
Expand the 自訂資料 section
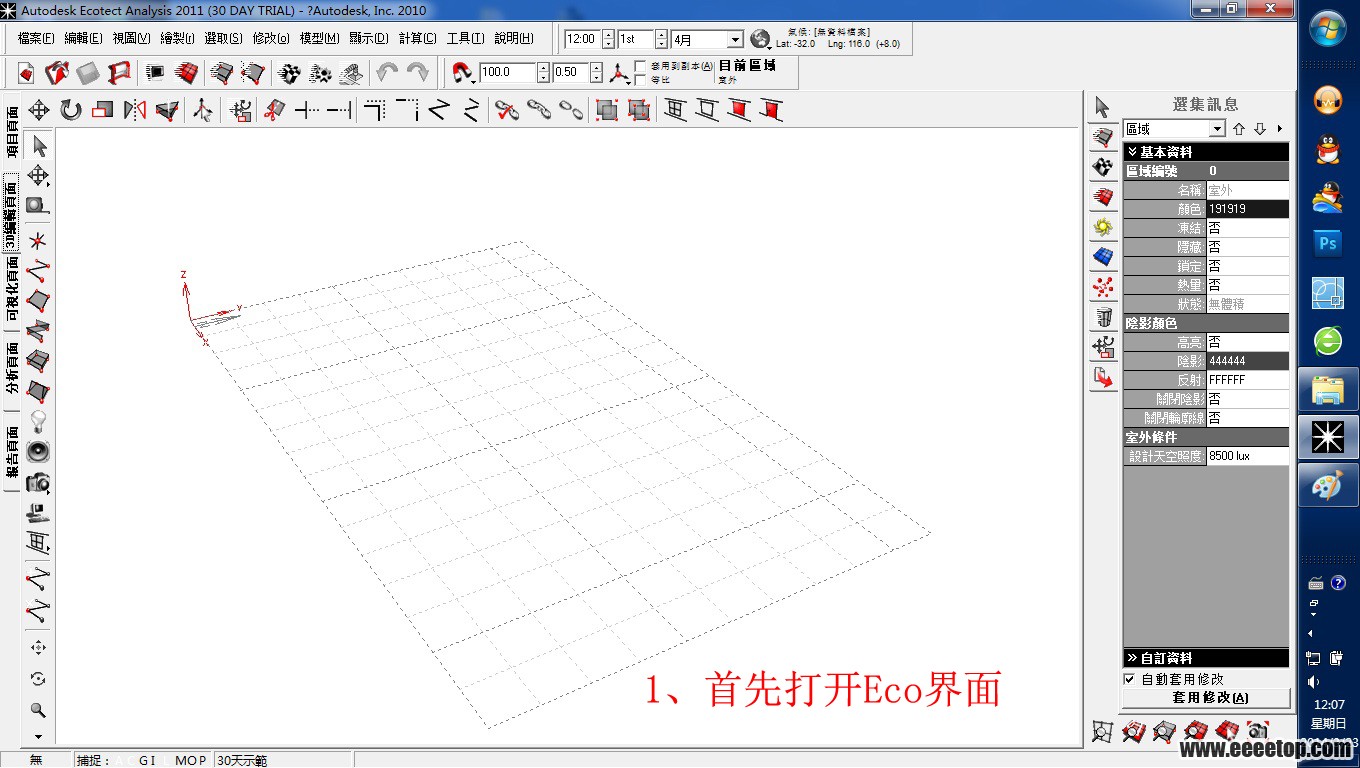[x=1206, y=658]
